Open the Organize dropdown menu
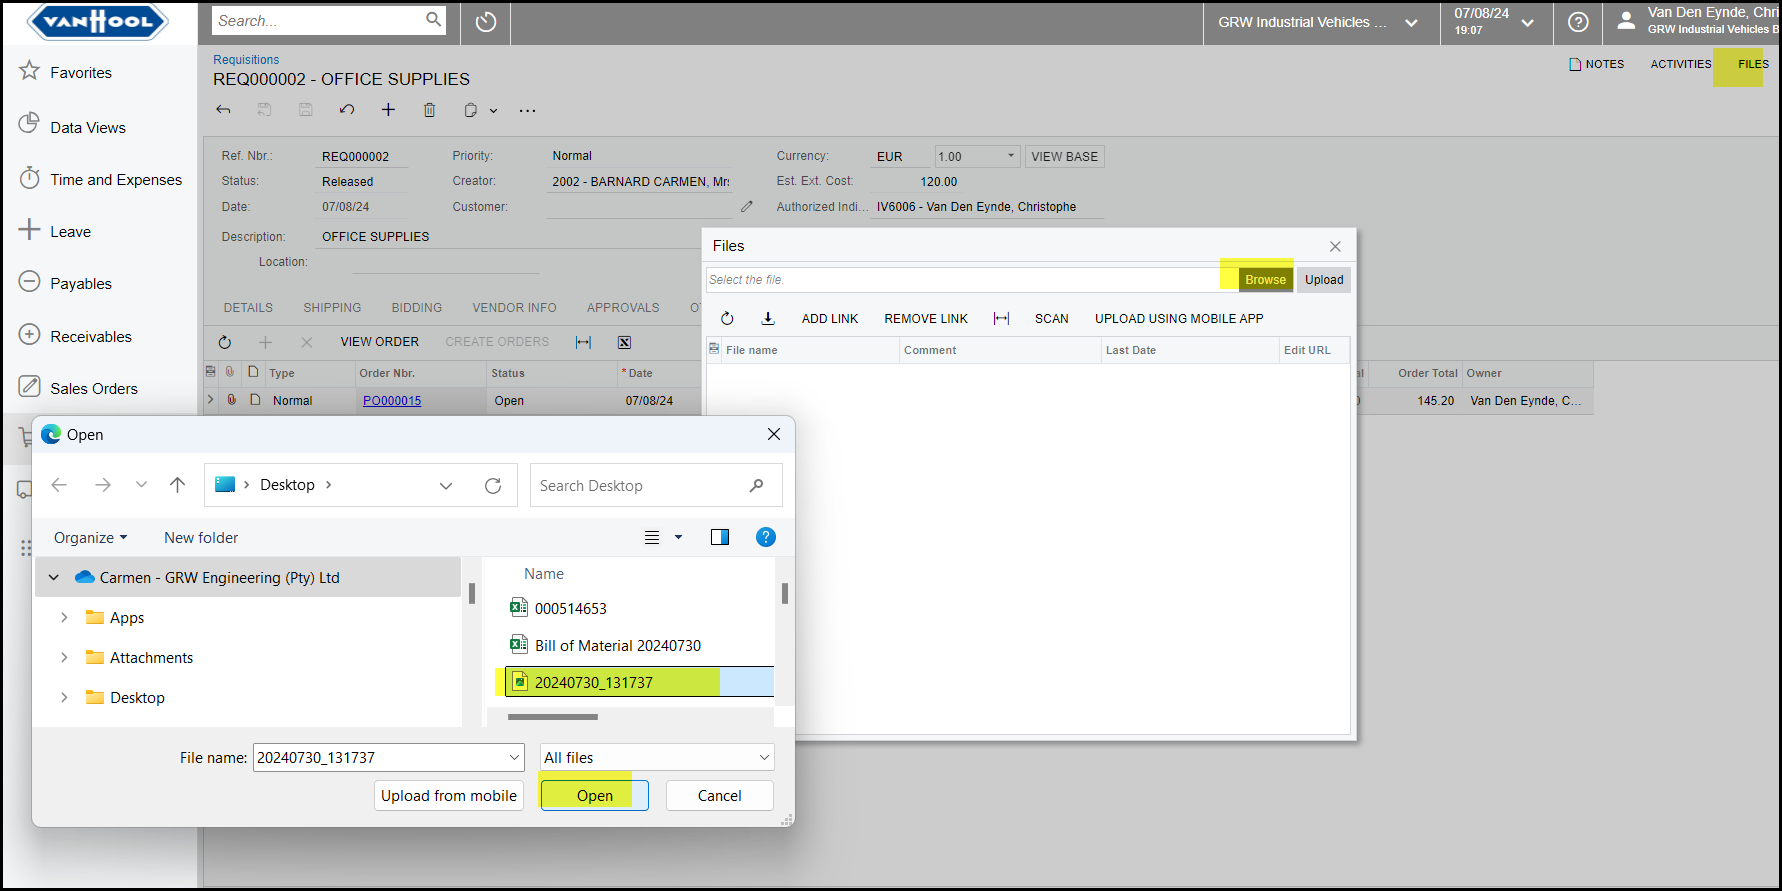This screenshot has width=1782, height=891. [90, 538]
